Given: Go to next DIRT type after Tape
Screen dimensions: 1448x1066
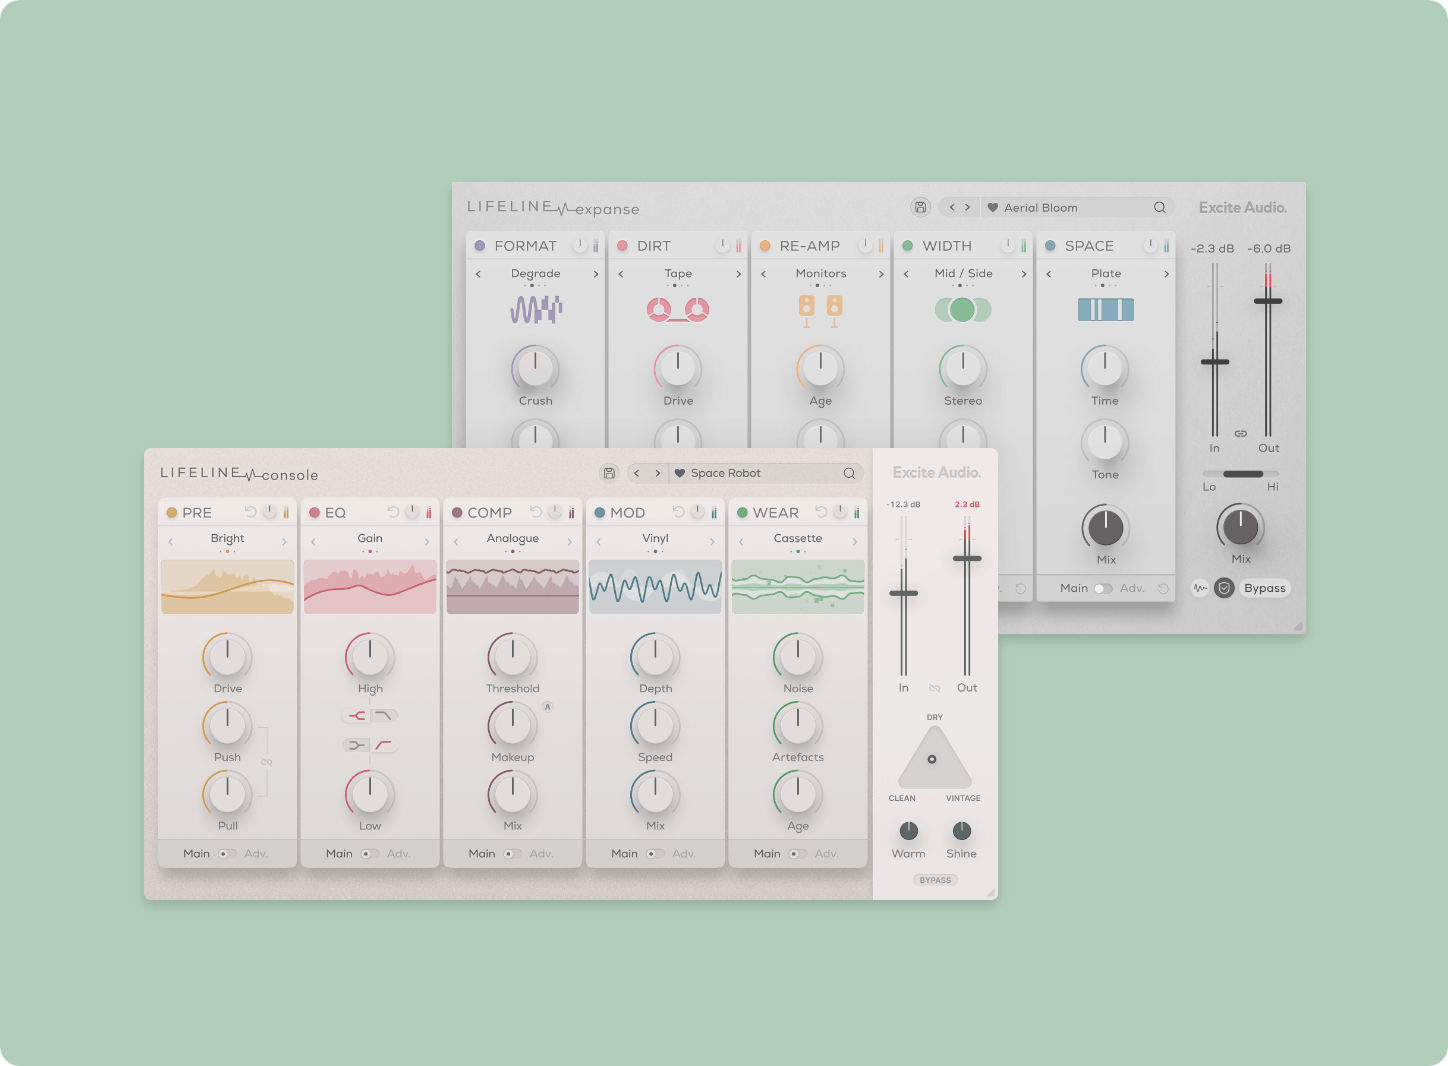Looking at the screenshot, I should (x=739, y=274).
